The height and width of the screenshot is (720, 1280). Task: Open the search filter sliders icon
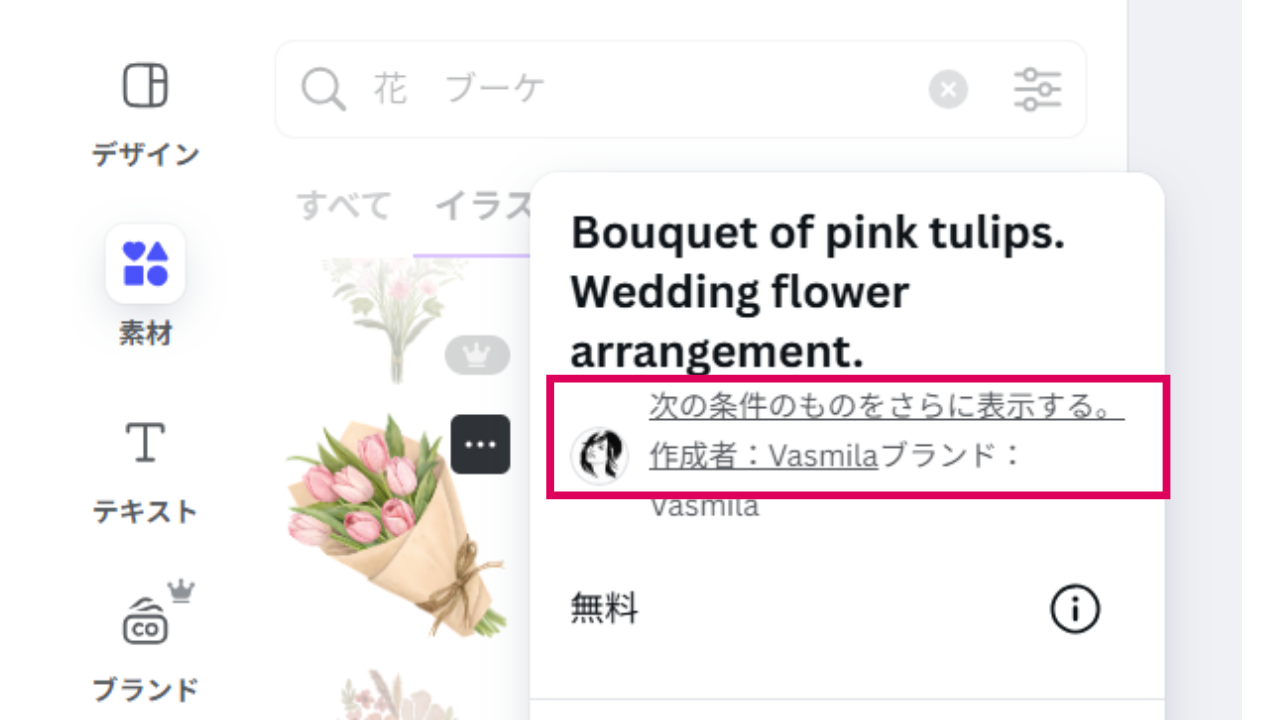pos(1037,90)
